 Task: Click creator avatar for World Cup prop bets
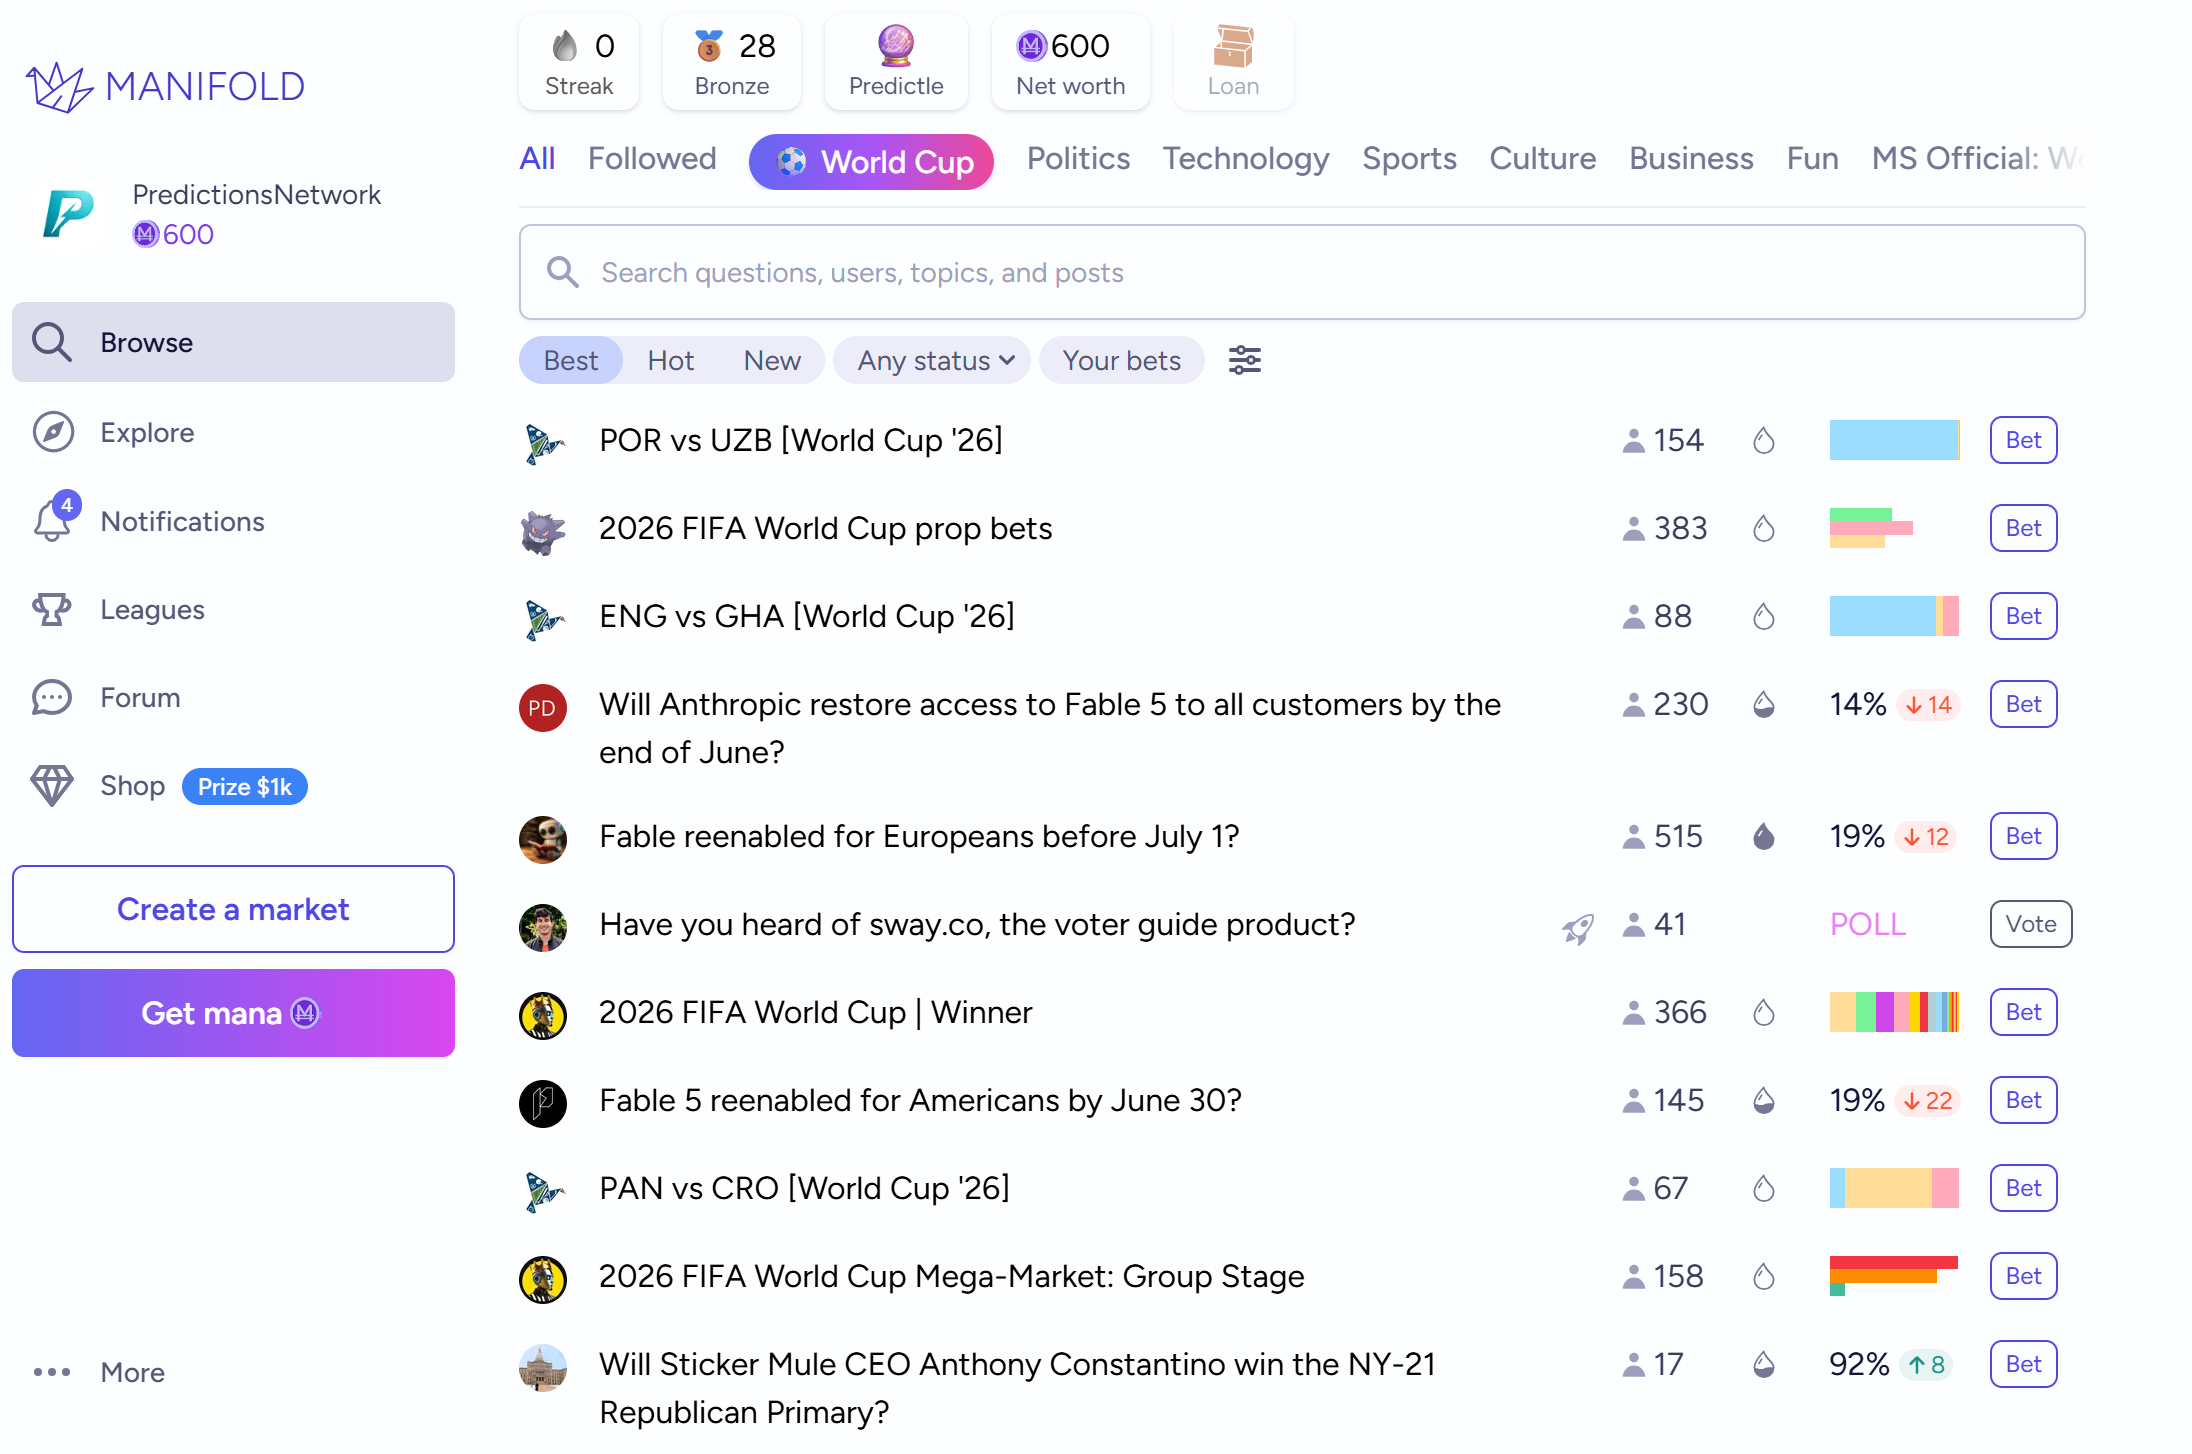point(544,530)
